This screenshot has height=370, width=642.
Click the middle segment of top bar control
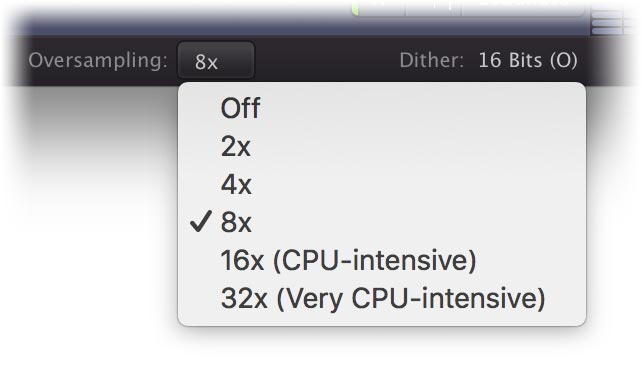(433, 8)
